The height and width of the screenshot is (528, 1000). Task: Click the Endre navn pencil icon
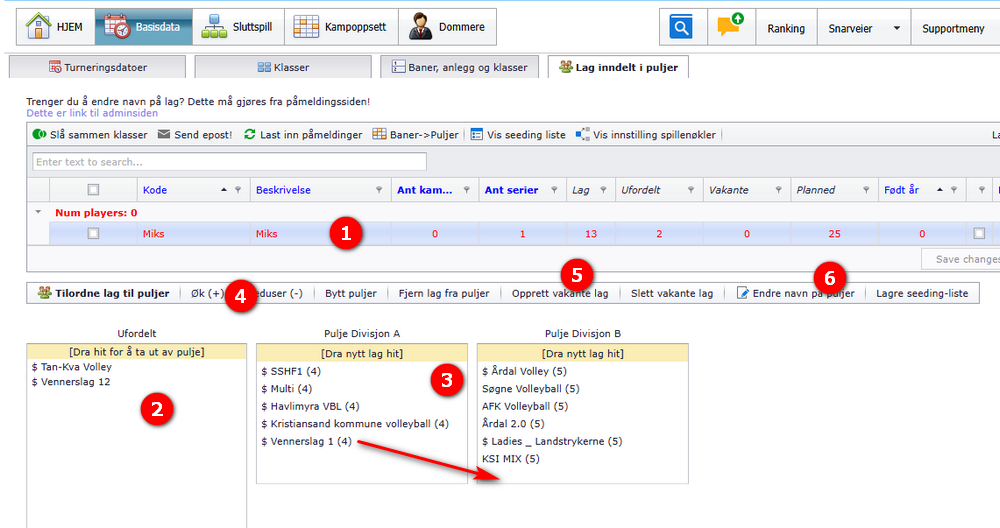pos(742,293)
